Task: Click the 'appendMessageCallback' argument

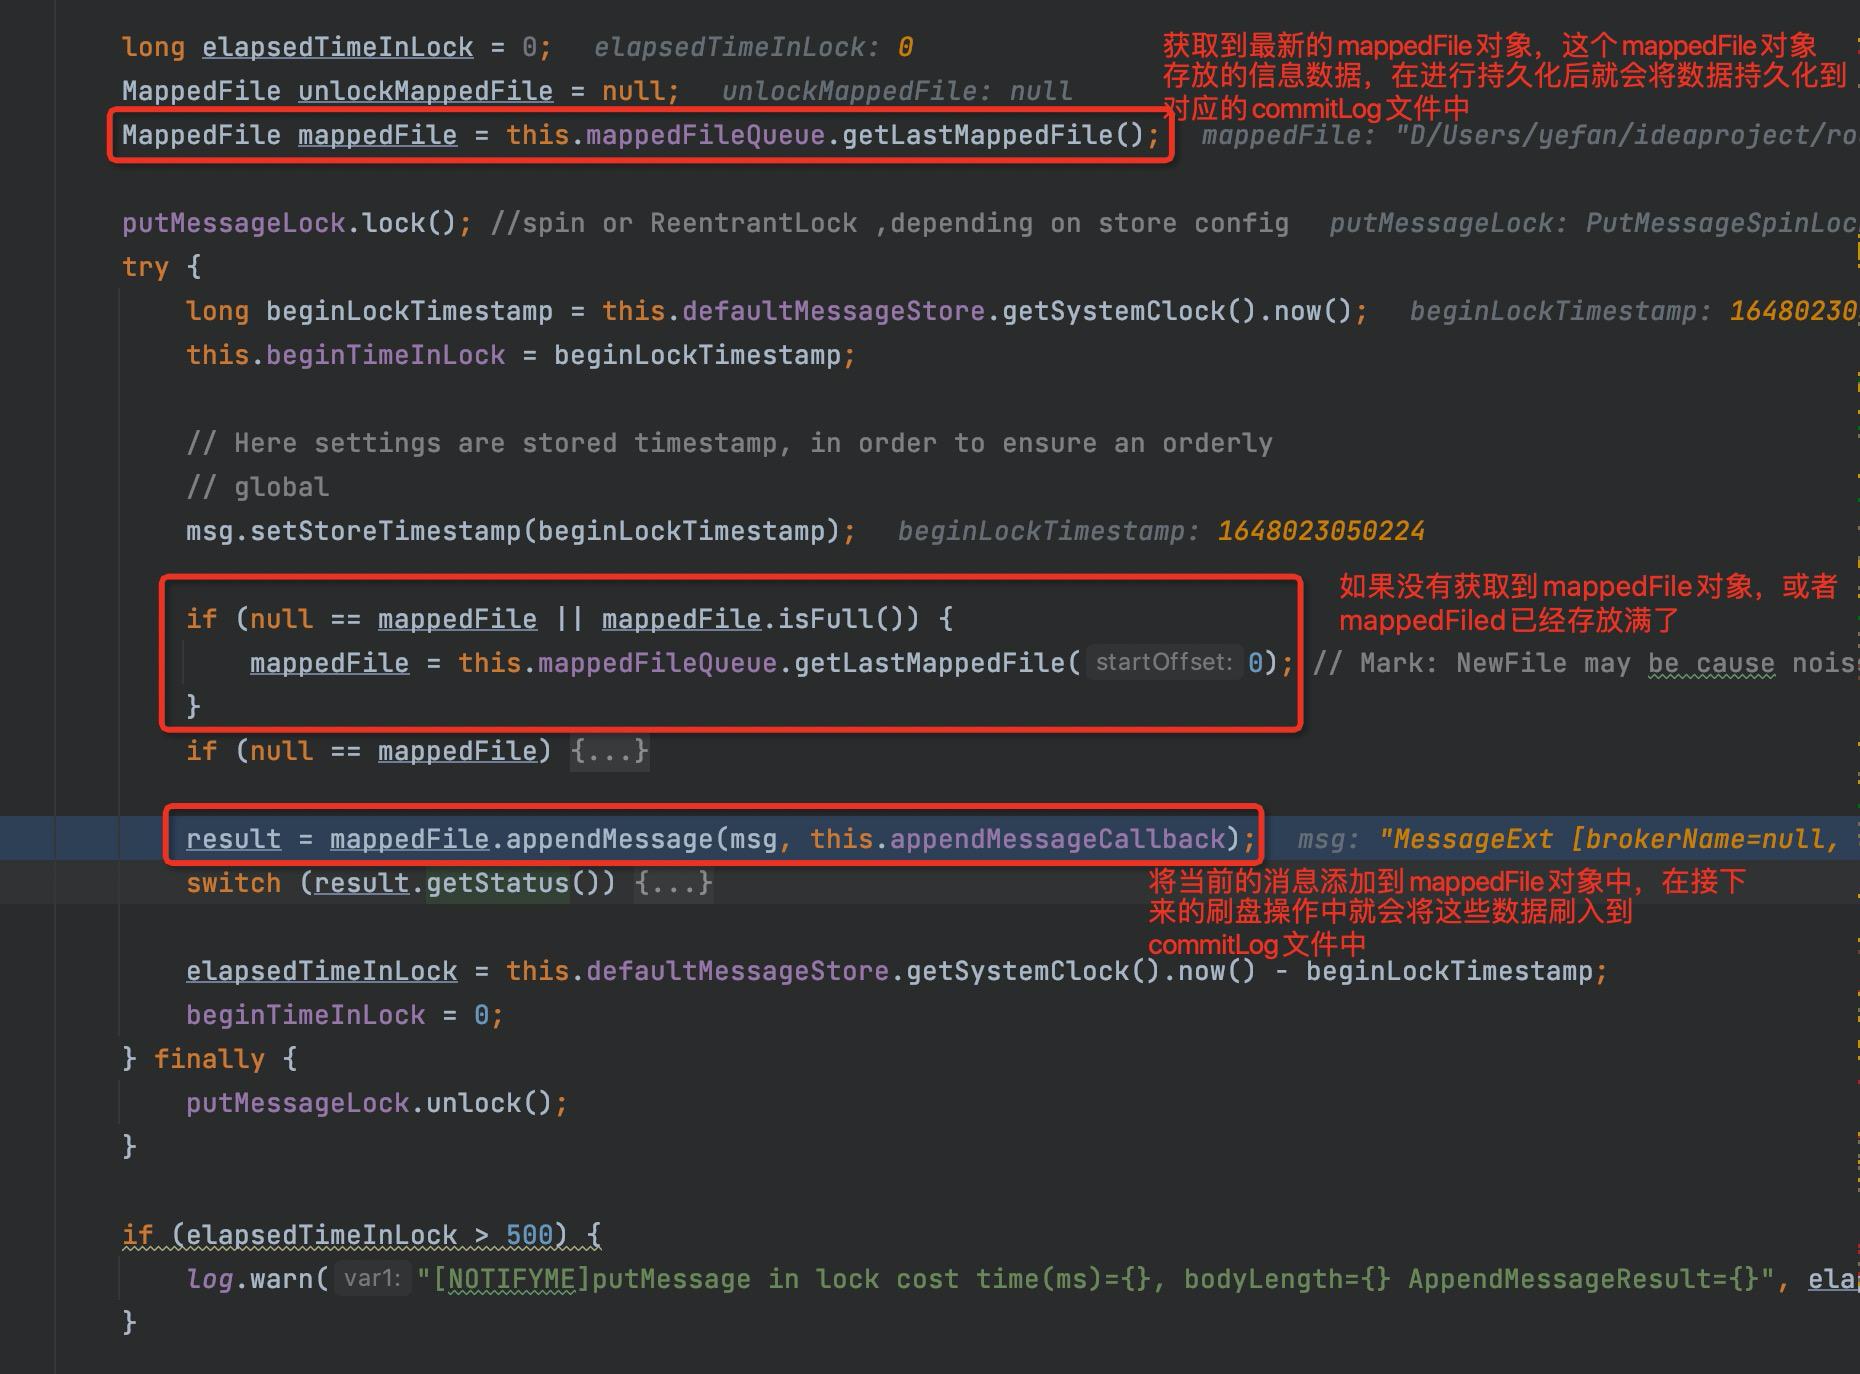Action: click(1058, 839)
